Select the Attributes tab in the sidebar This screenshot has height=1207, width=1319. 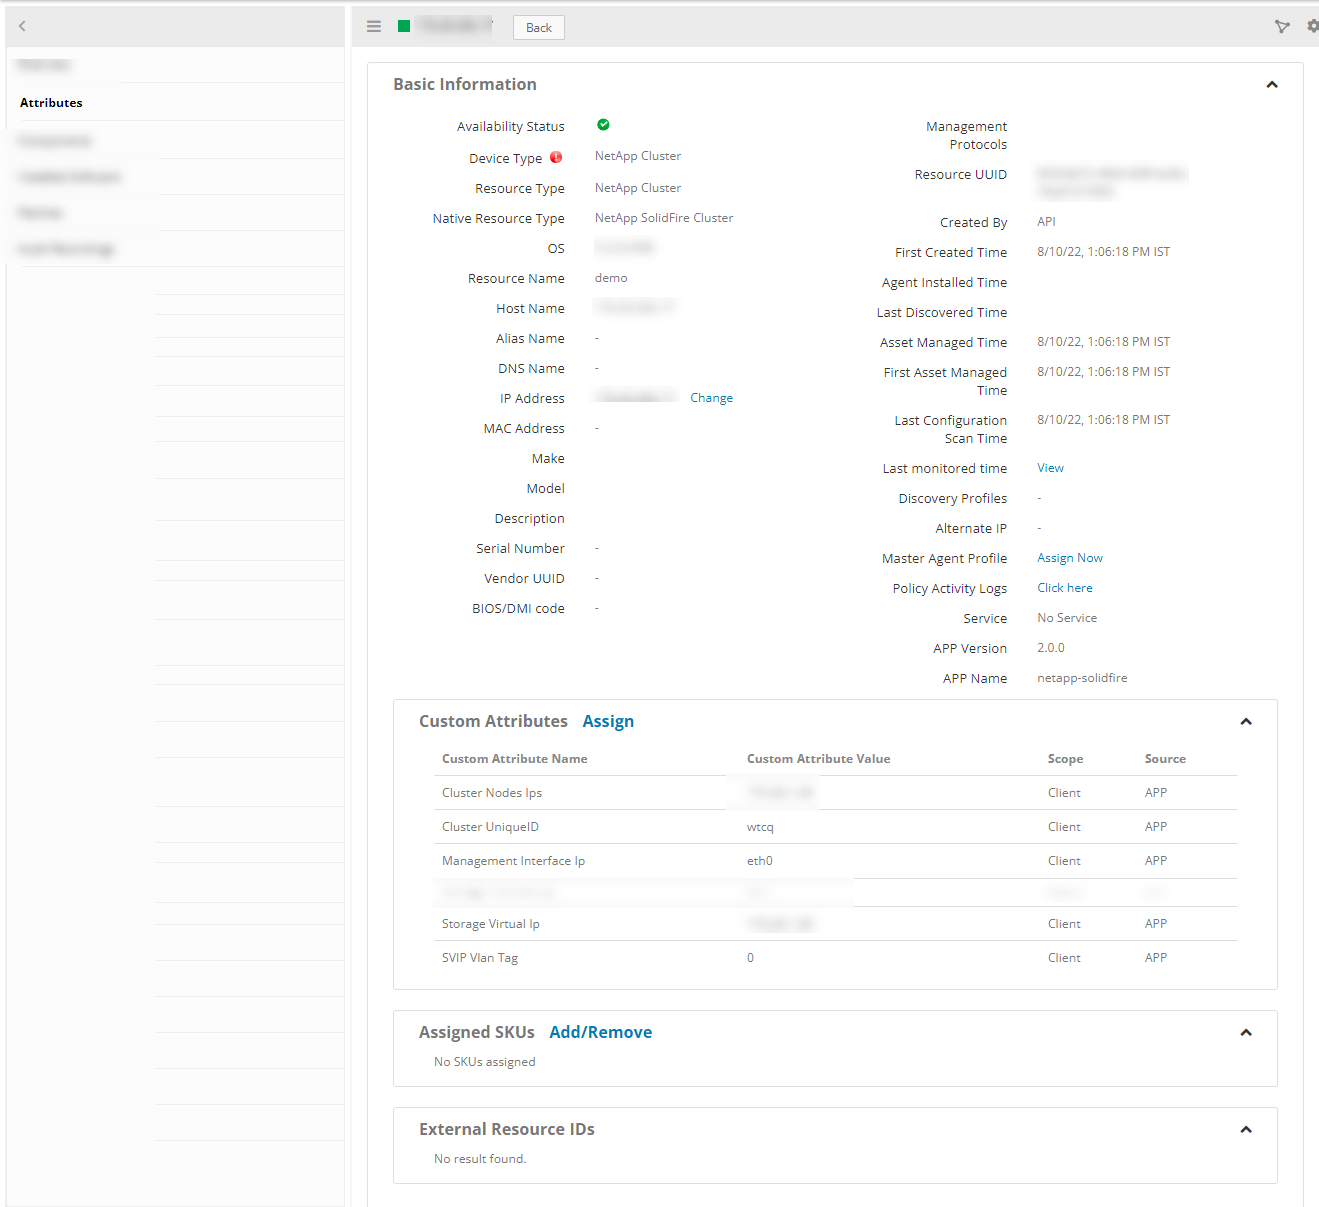[51, 102]
